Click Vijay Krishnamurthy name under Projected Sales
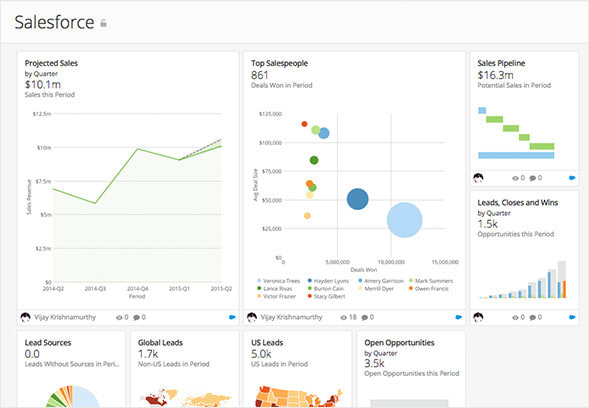 coord(65,317)
